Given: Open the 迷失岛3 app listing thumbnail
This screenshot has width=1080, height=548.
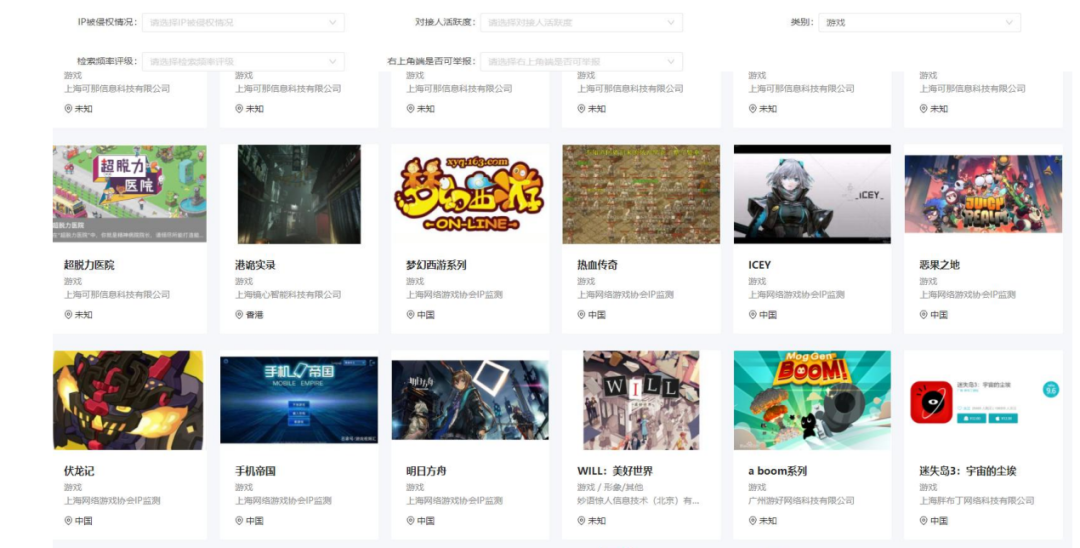Looking at the screenshot, I should 983,402.
